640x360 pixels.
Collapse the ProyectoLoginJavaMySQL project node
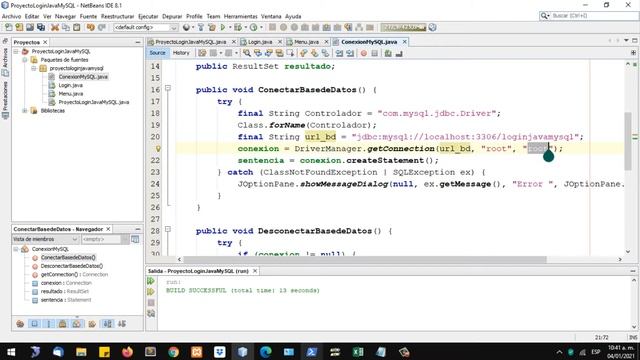tap(16, 51)
